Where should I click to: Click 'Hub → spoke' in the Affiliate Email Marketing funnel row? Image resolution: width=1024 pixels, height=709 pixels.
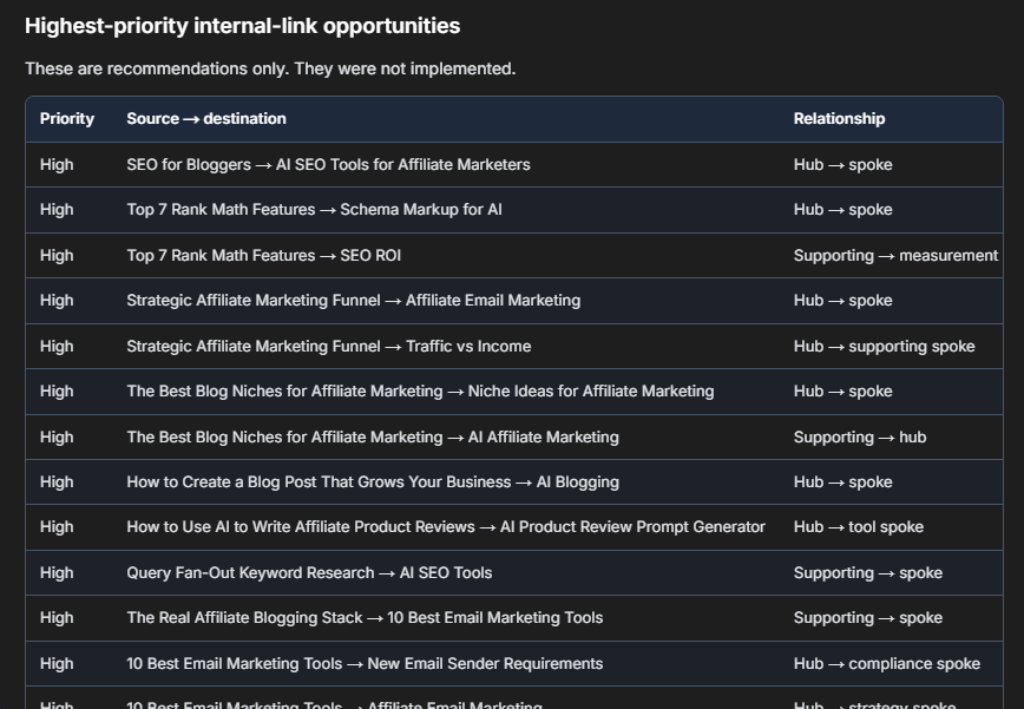pyautogui.click(x=843, y=300)
